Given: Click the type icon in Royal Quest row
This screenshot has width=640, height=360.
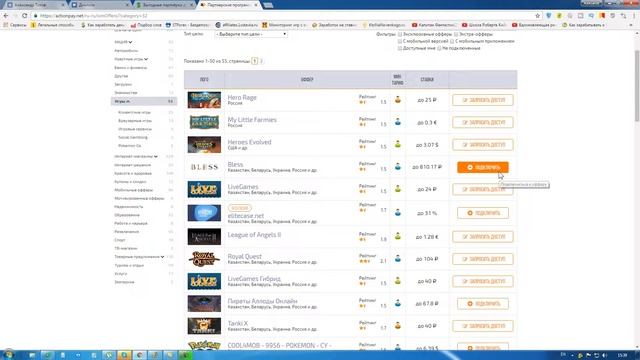Looking at the screenshot, I should pos(398,259).
